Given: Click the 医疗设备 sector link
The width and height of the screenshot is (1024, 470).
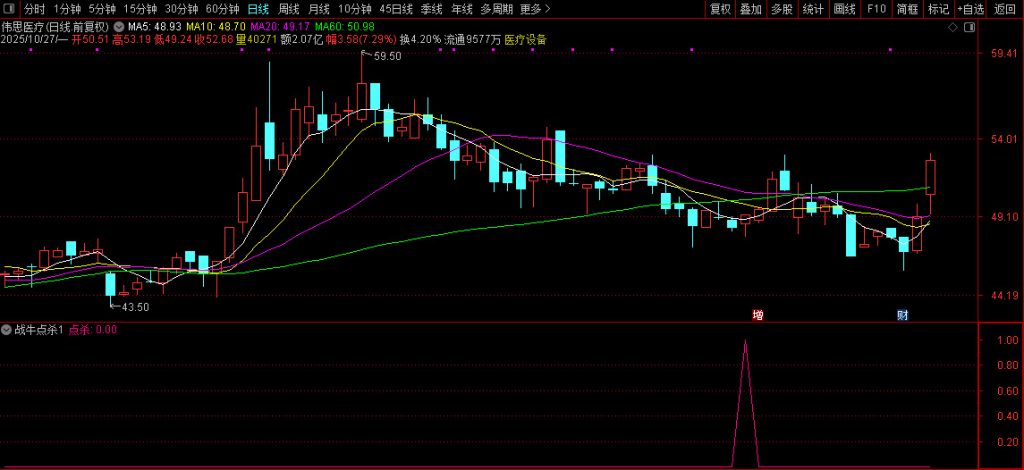Looking at the screenshot, I should click(526, 39).
